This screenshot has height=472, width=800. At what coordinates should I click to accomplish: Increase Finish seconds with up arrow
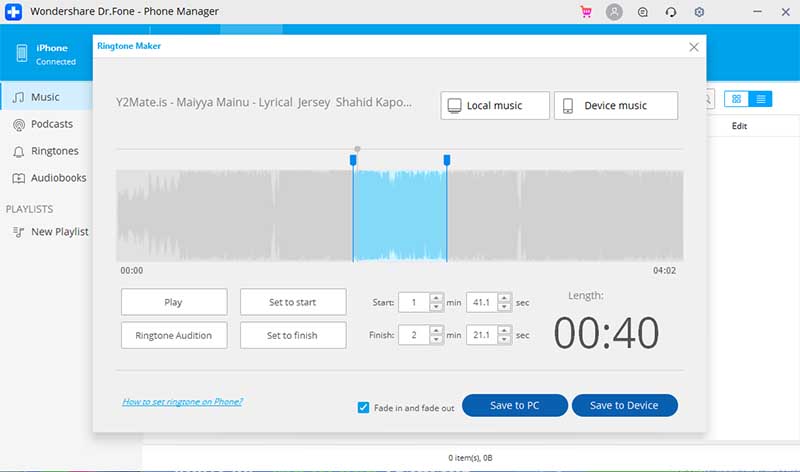point(504,330)
